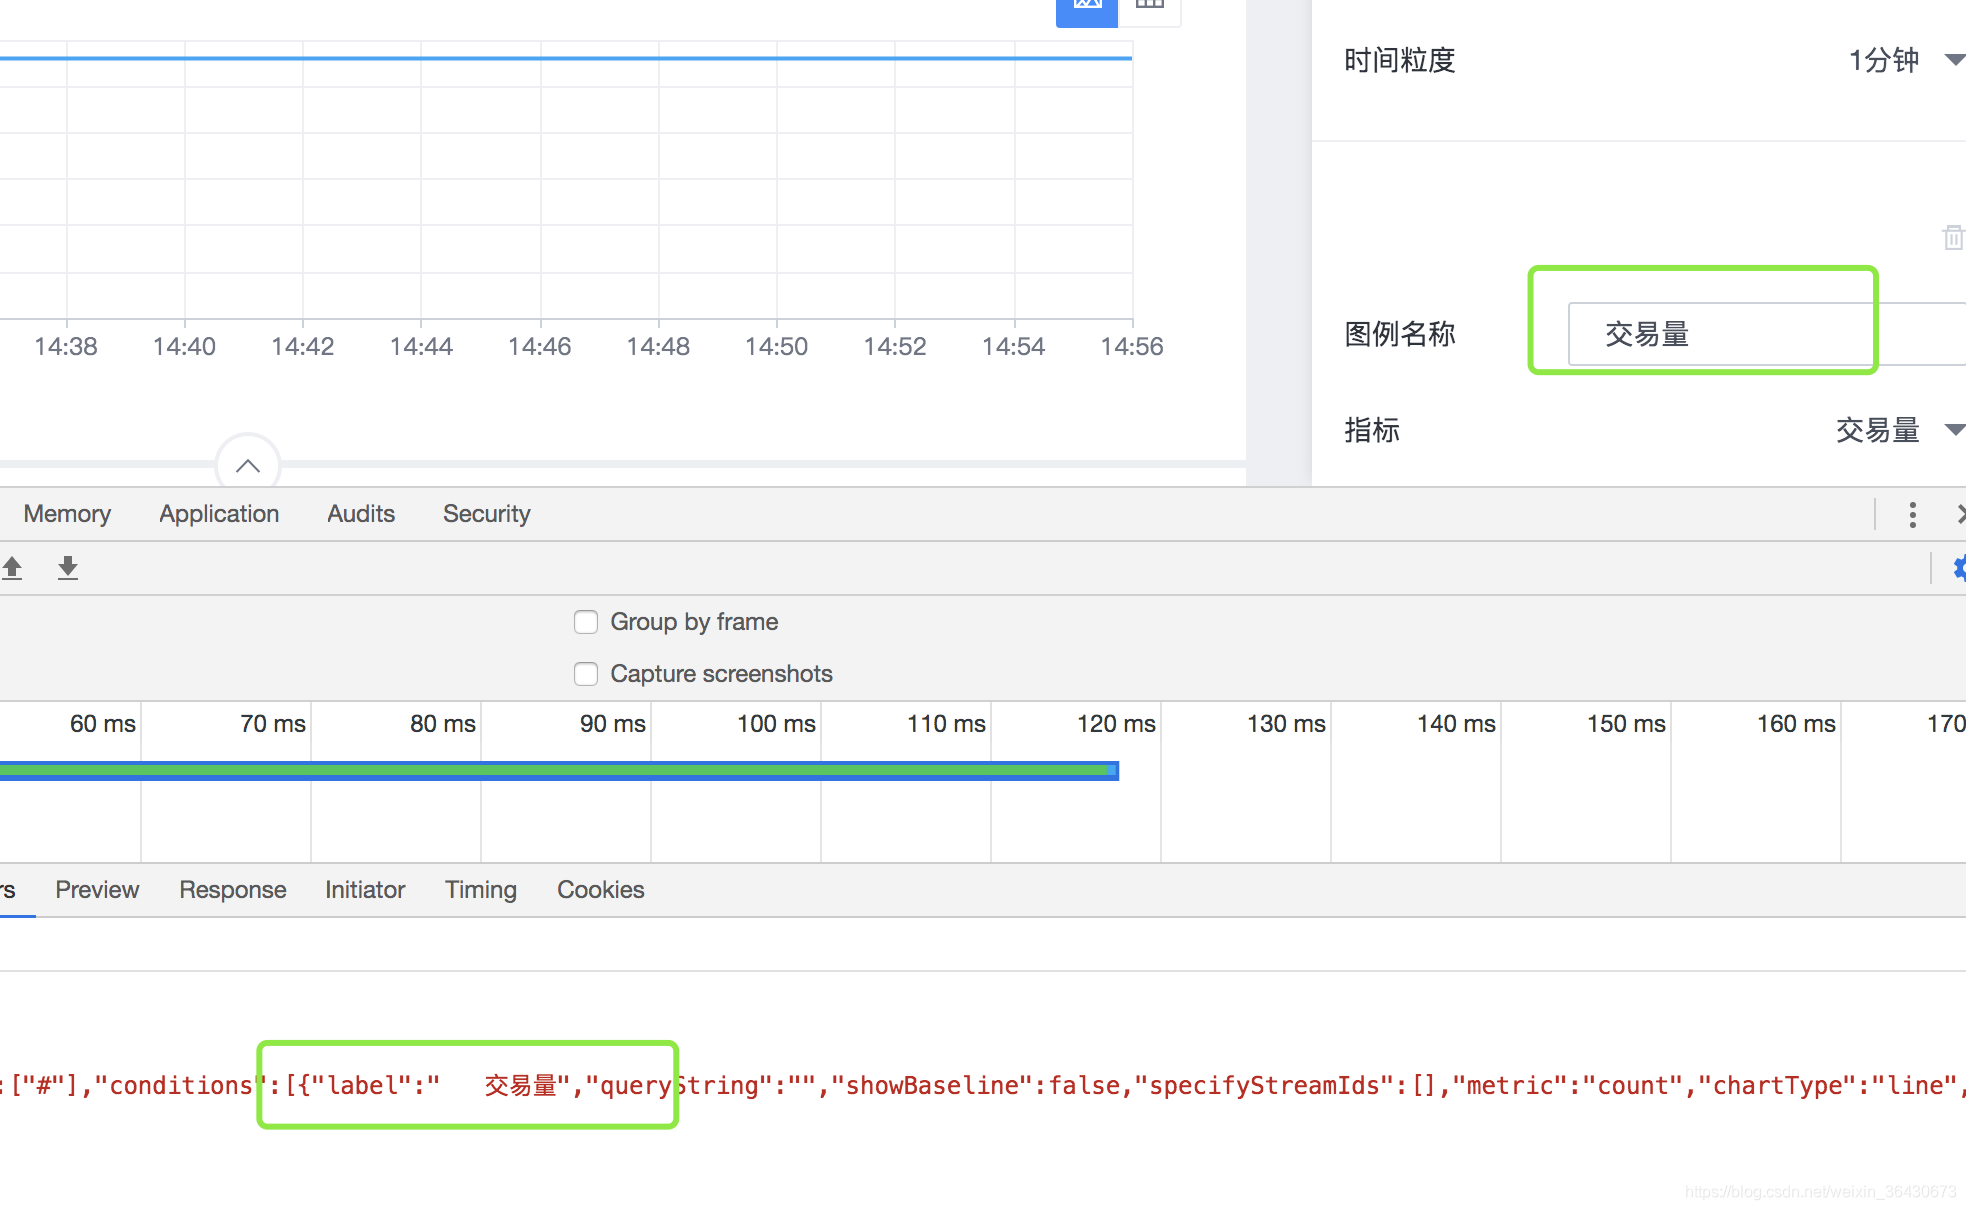Switch to the Initiator tab

tap(365, 890)
